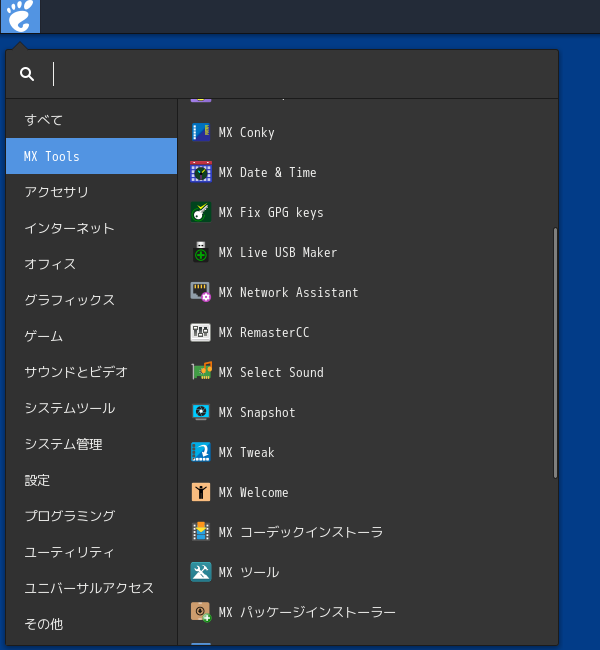Click the "MX Fix GPG keys" text
The height and width of the screenshot is (650, 600).
point(271,213)
